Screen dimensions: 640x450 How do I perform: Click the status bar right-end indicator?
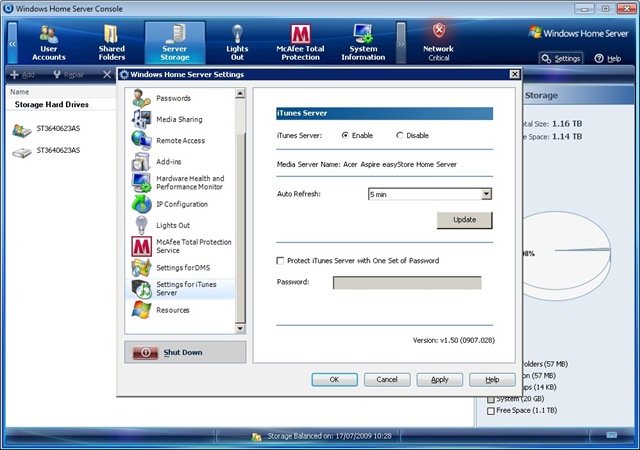coord(611,435)
